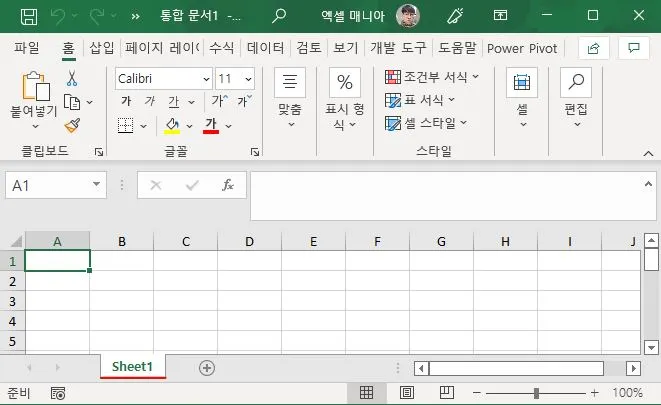The width and height of the screenshot is (661, 405).
Task: Add a new sheet with plus icon
Action: click(207, 368)
